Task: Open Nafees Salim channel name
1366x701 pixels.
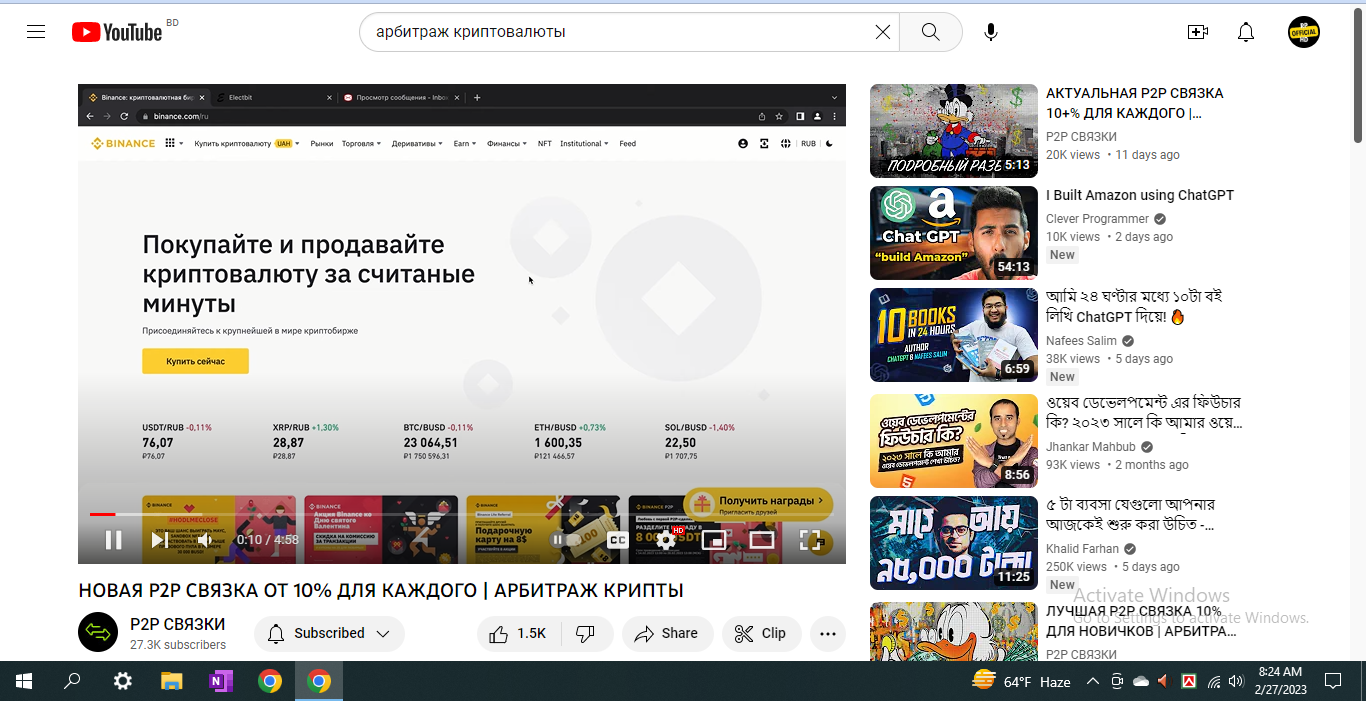Action: pyautogui.click(x=1081, y=341)
